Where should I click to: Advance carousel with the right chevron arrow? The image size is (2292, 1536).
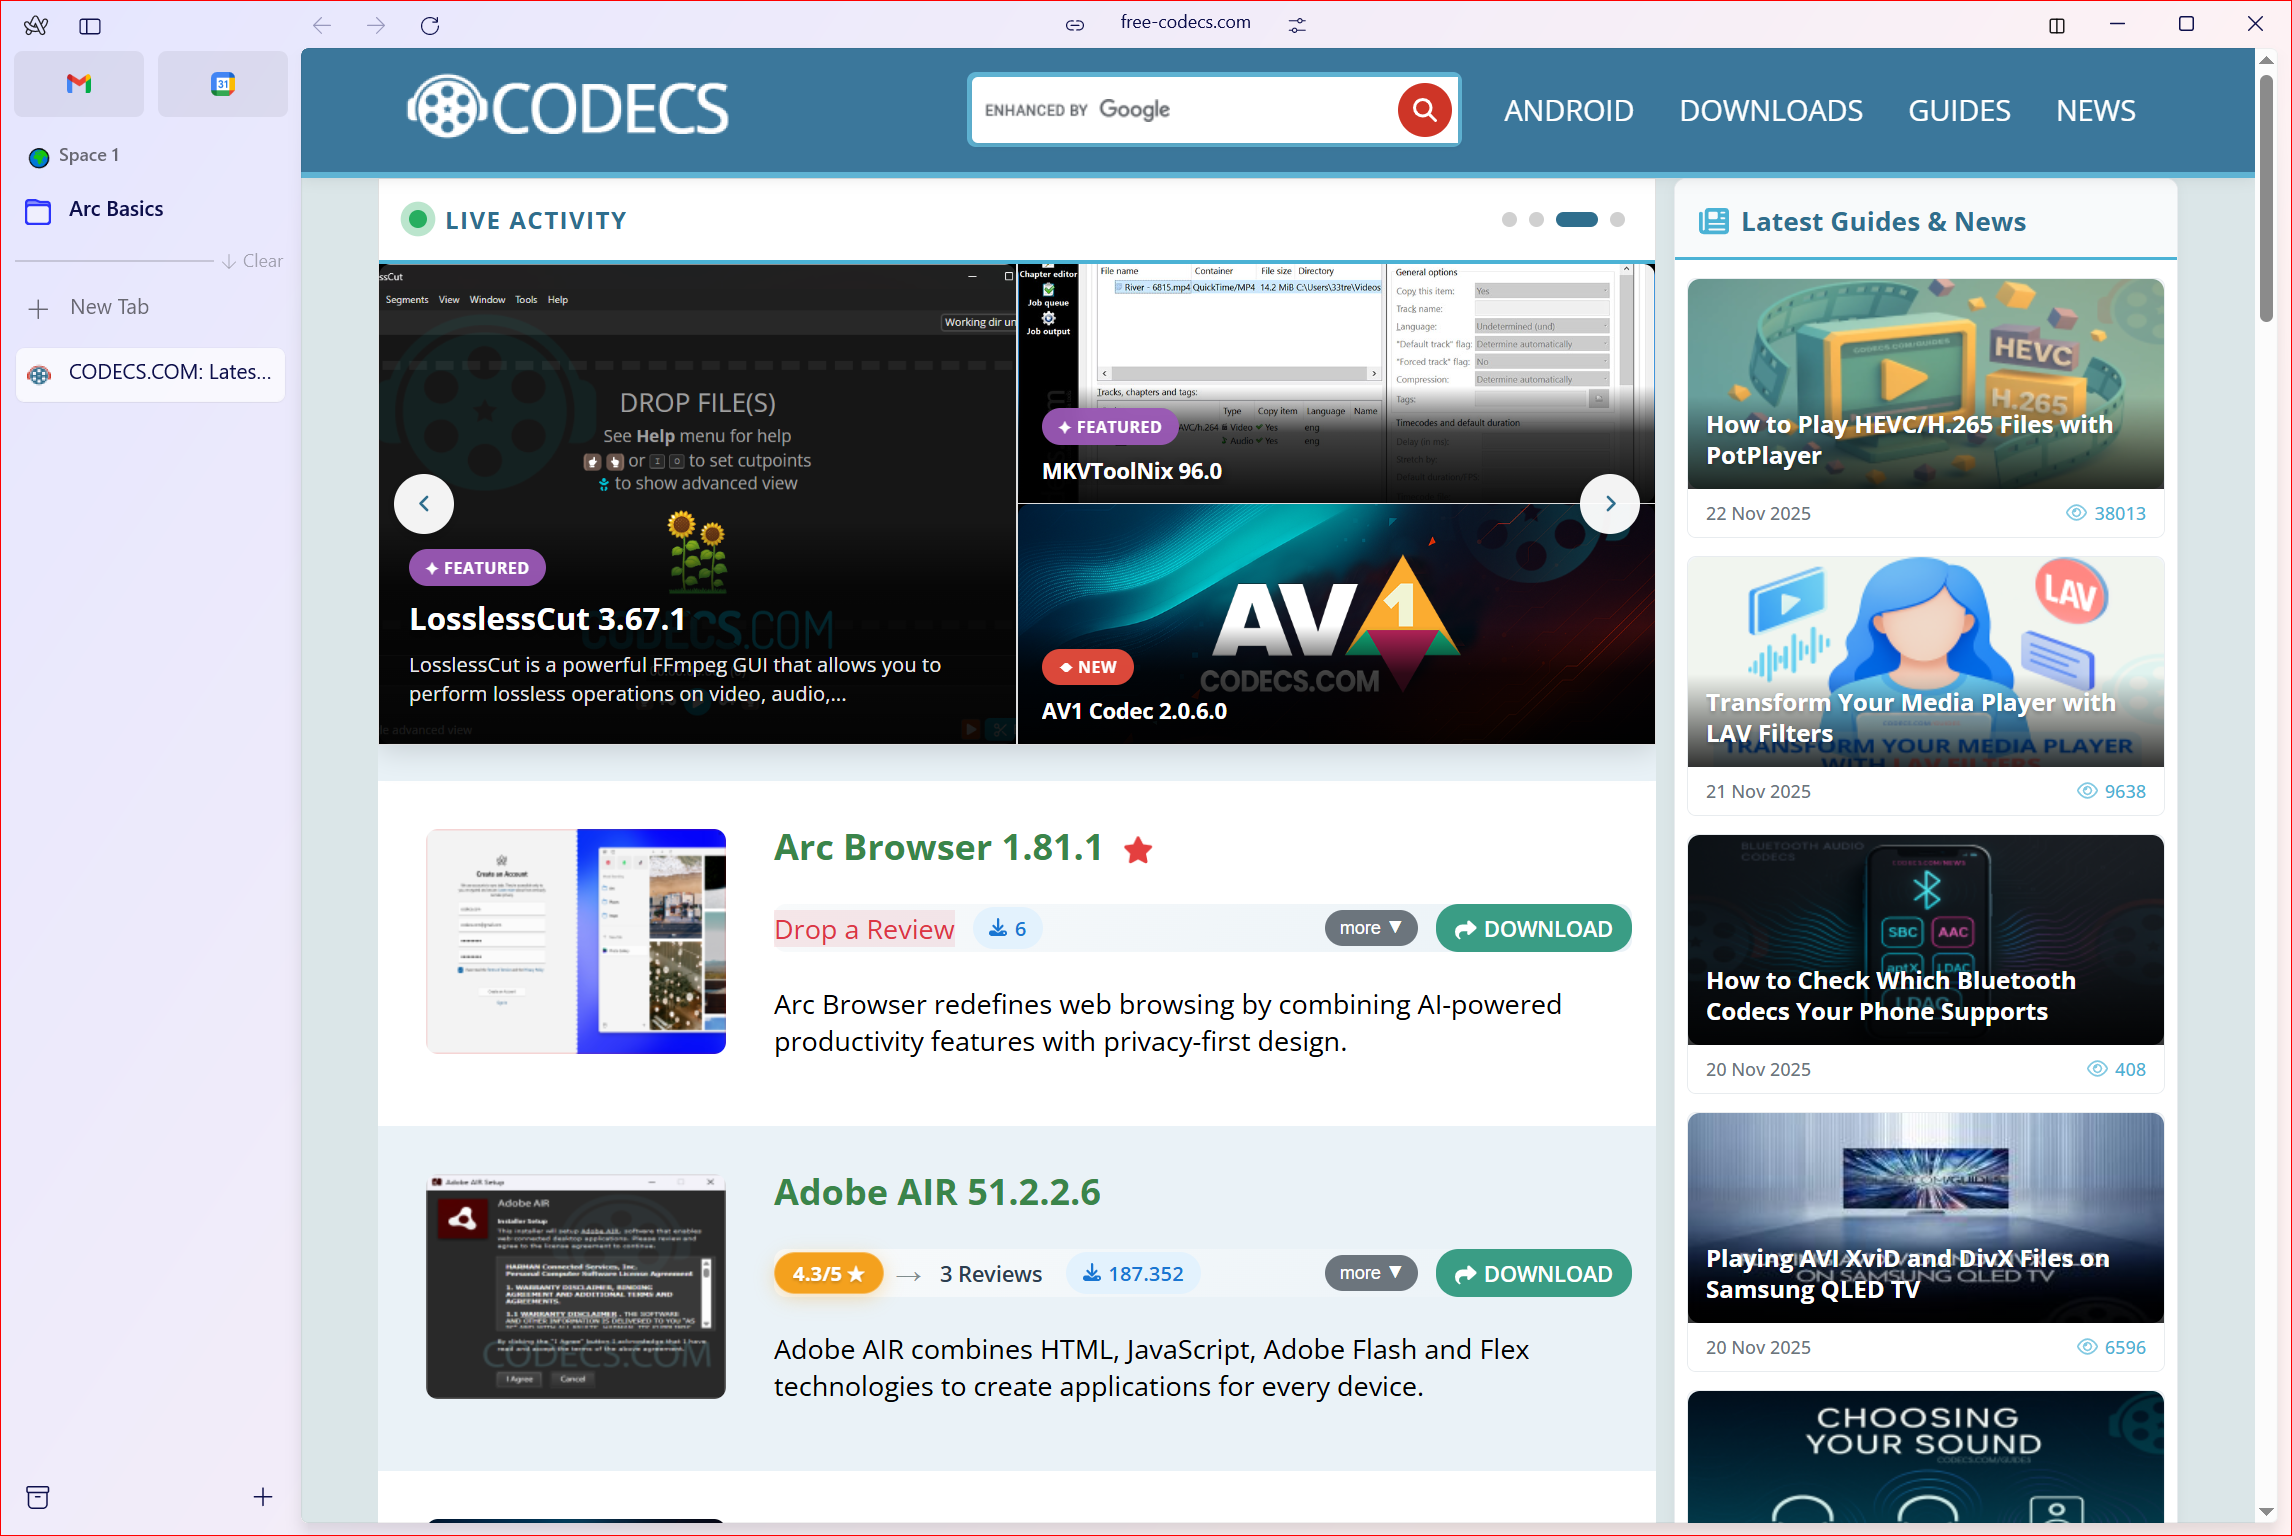1609,504
